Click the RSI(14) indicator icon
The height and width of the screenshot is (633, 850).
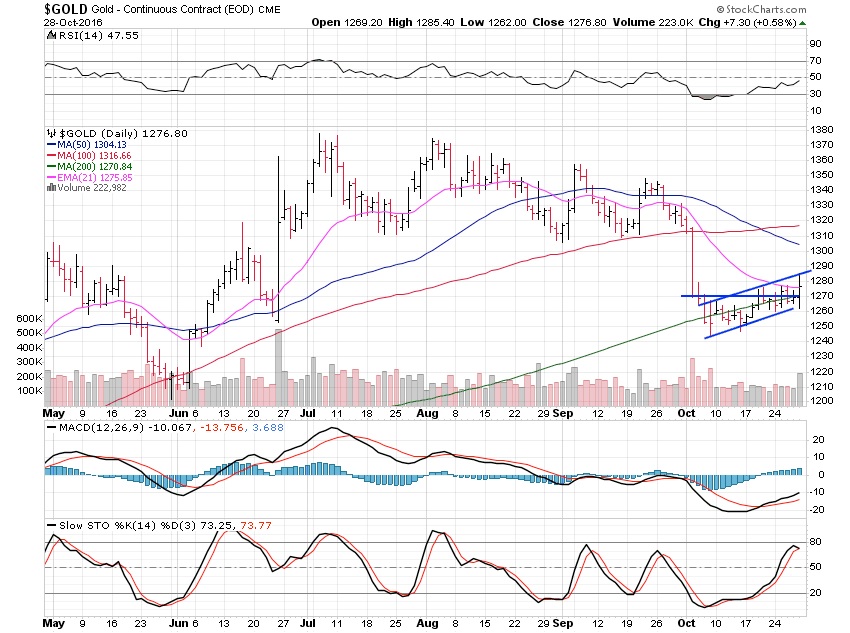coord(51,35)
